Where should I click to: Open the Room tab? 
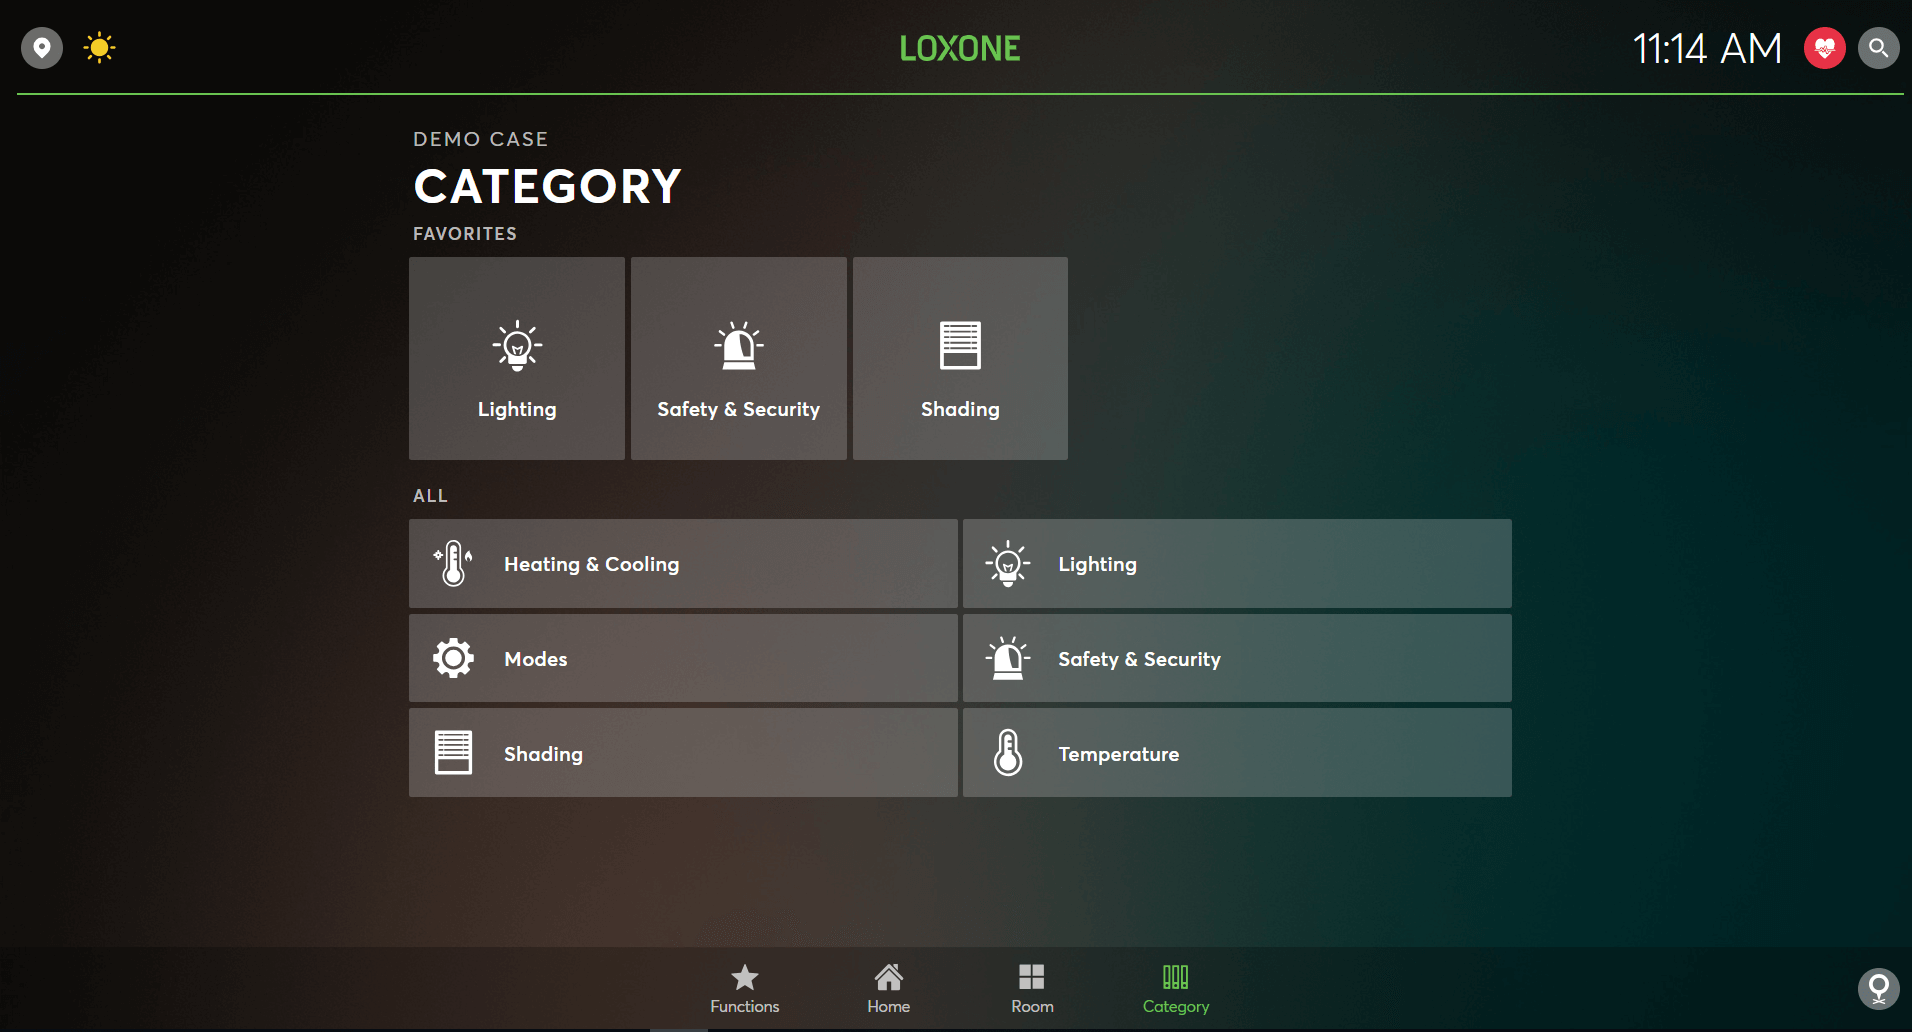(1032, 988)
